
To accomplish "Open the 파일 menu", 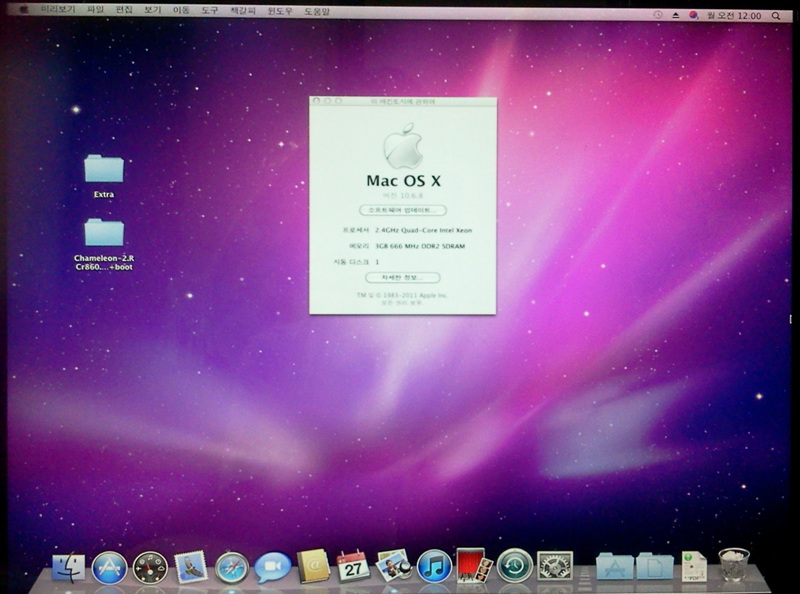I will [95, 10].
